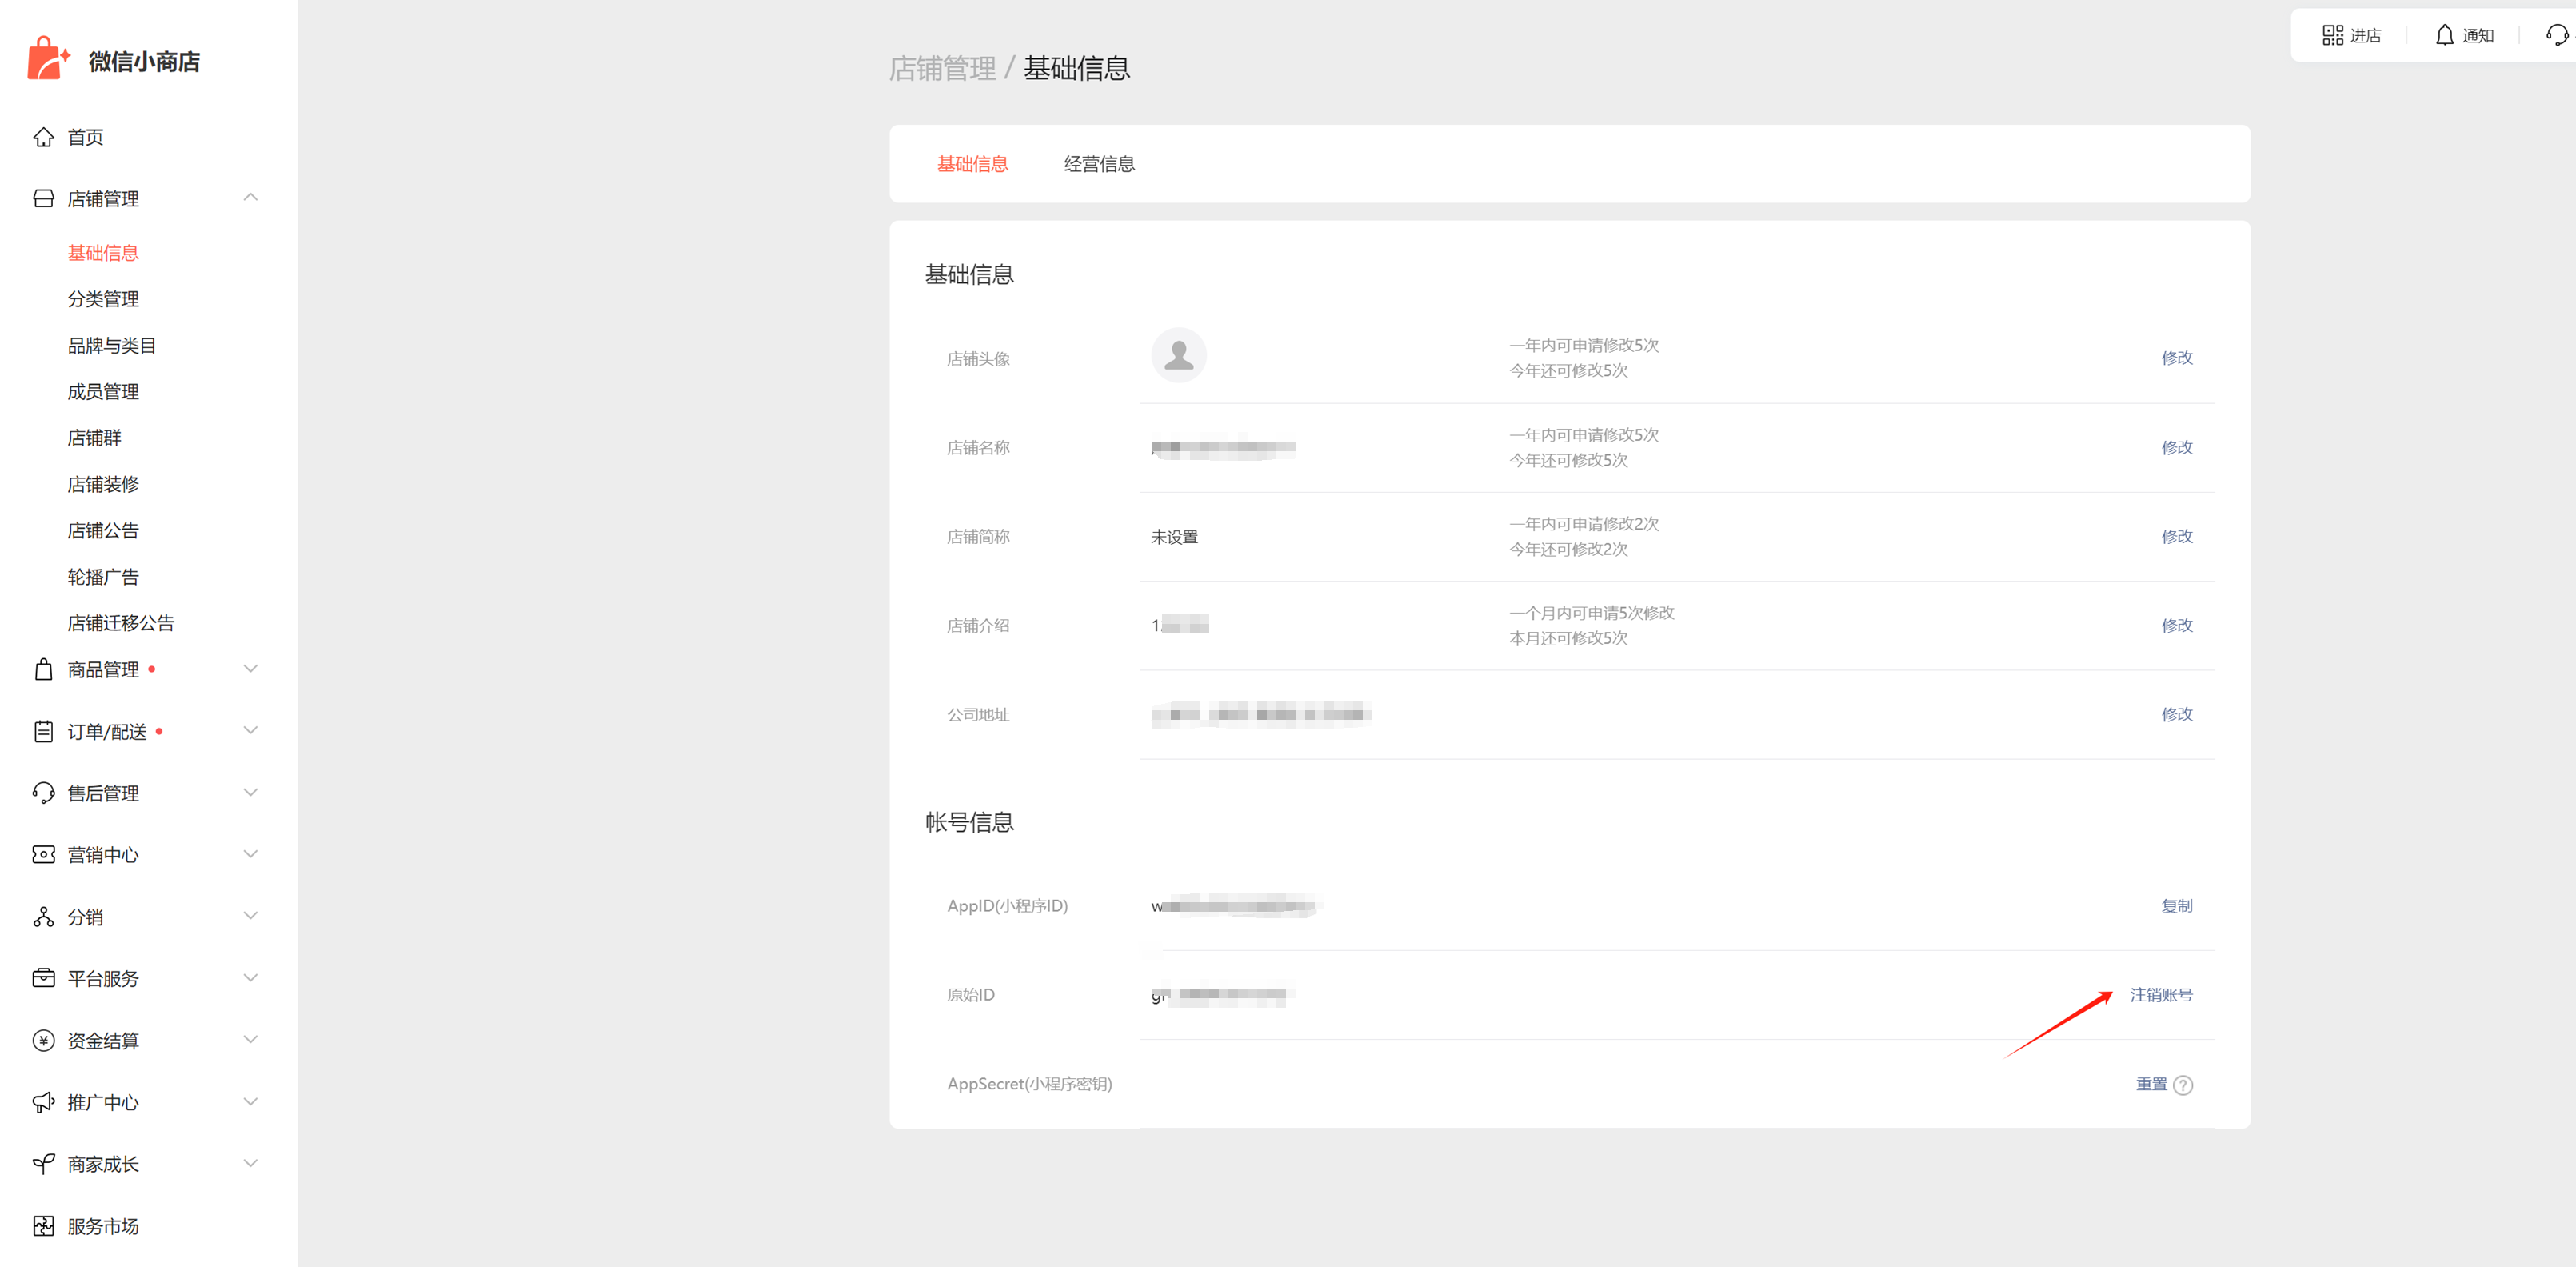Click the WeChat shop bag logo
This screenshot has height=1267, width=2576.
click(47, 59)
